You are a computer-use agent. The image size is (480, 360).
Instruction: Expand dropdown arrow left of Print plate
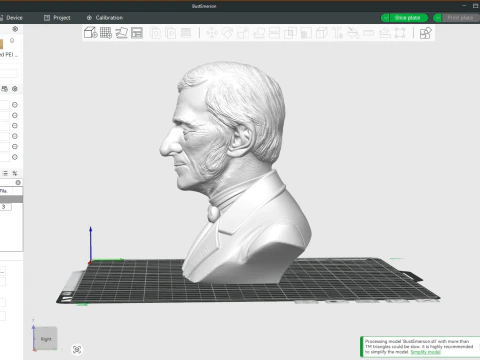click(x=438, y=18)
